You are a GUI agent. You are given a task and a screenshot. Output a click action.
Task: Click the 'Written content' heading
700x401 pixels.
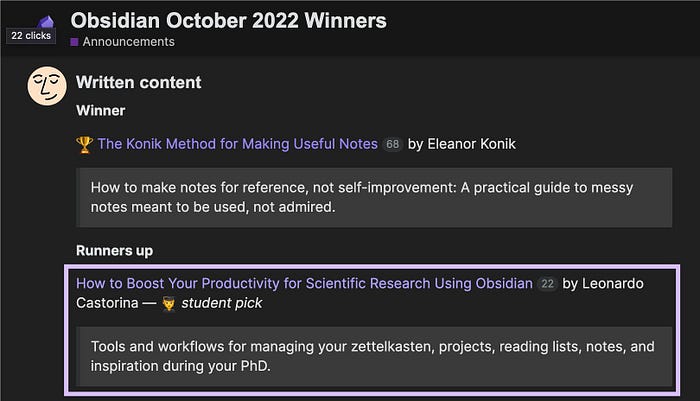tap(138, 82)
